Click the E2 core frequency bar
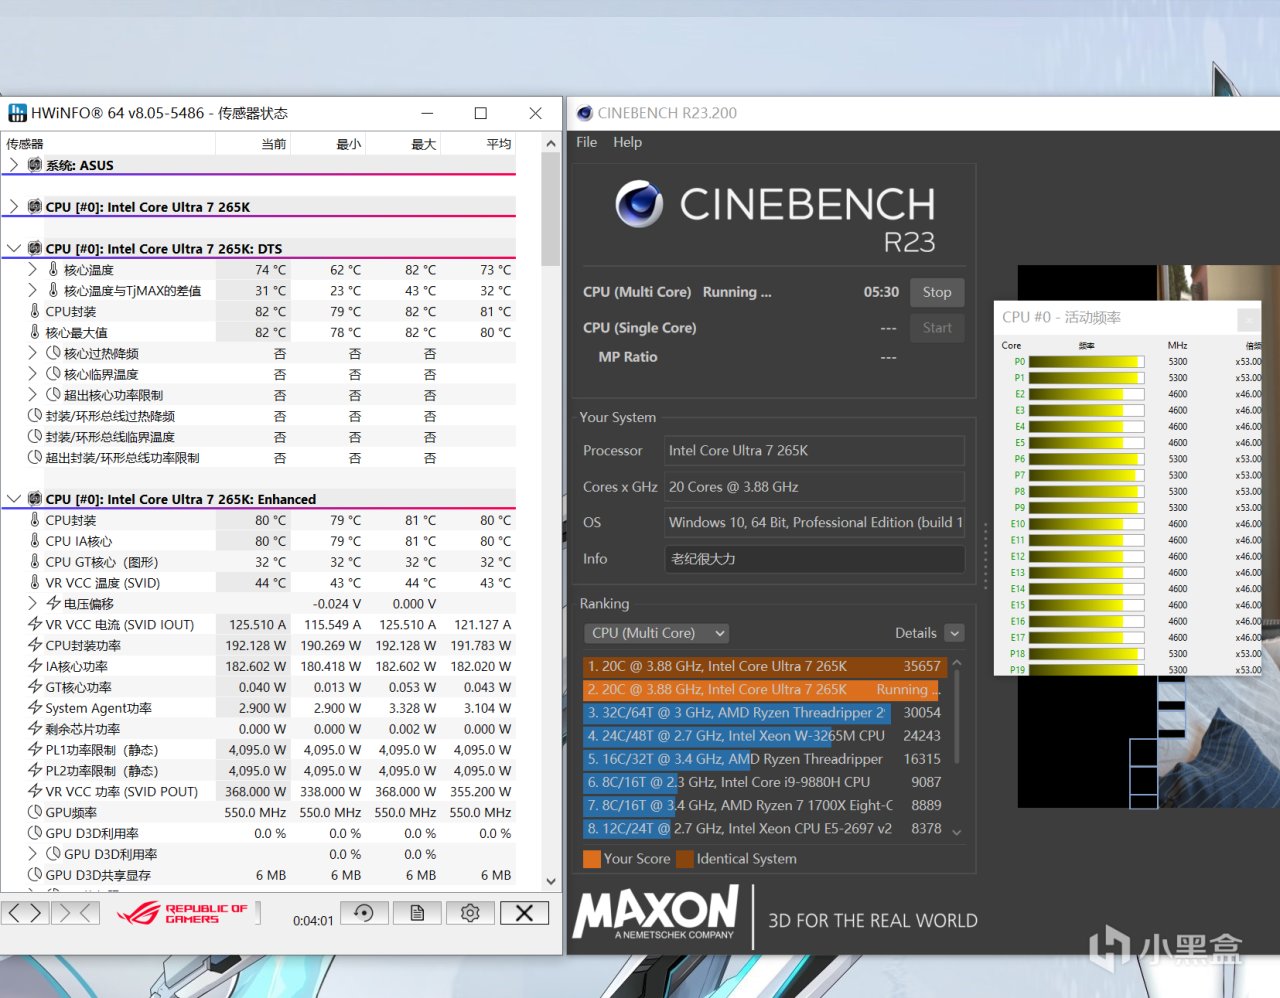This screenshot has width=1280, height=998. 1086,394
